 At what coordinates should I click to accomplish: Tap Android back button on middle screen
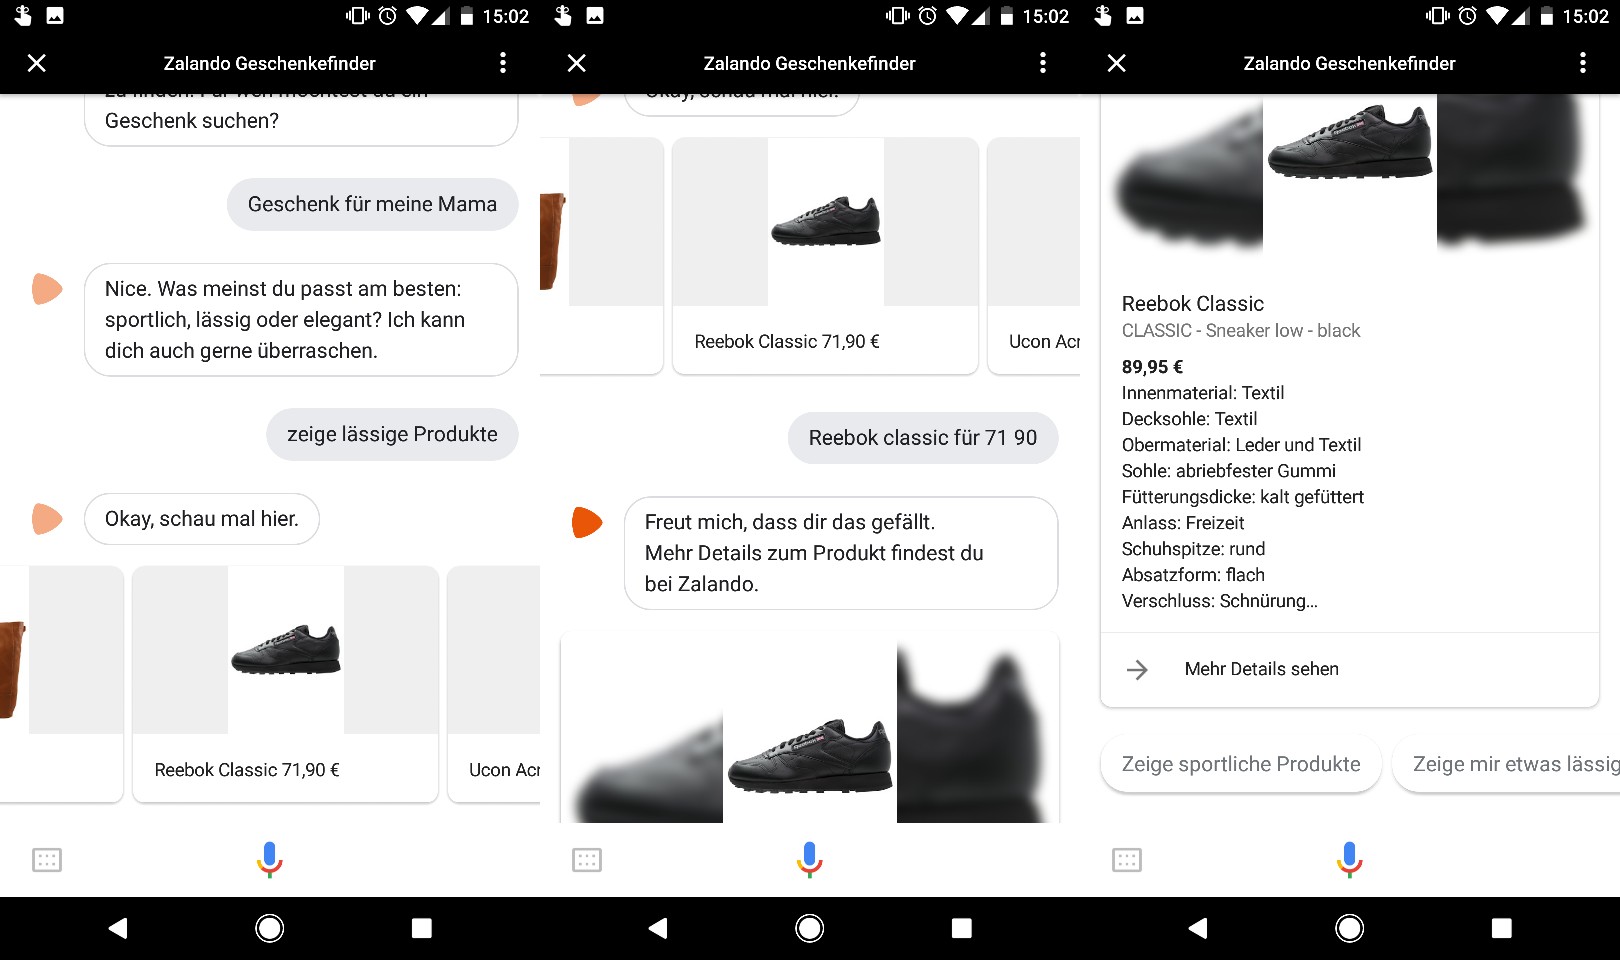(x=658, y=928)
